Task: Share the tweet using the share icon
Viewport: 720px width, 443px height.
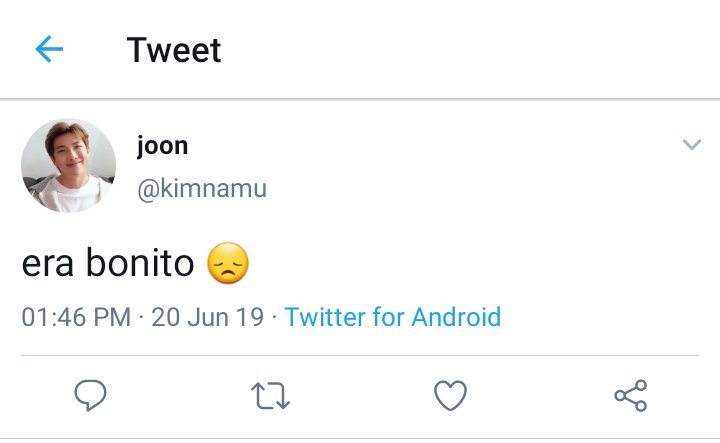Action: coord(630,396)
